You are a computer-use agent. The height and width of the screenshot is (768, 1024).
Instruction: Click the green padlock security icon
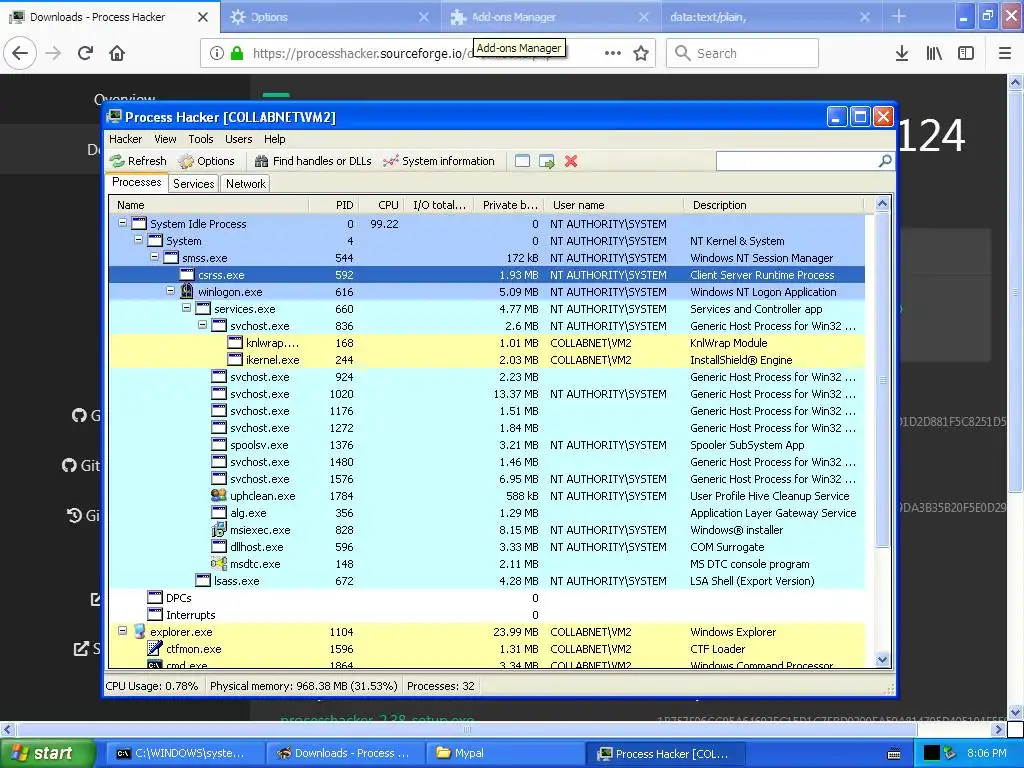tap(237, 53)
